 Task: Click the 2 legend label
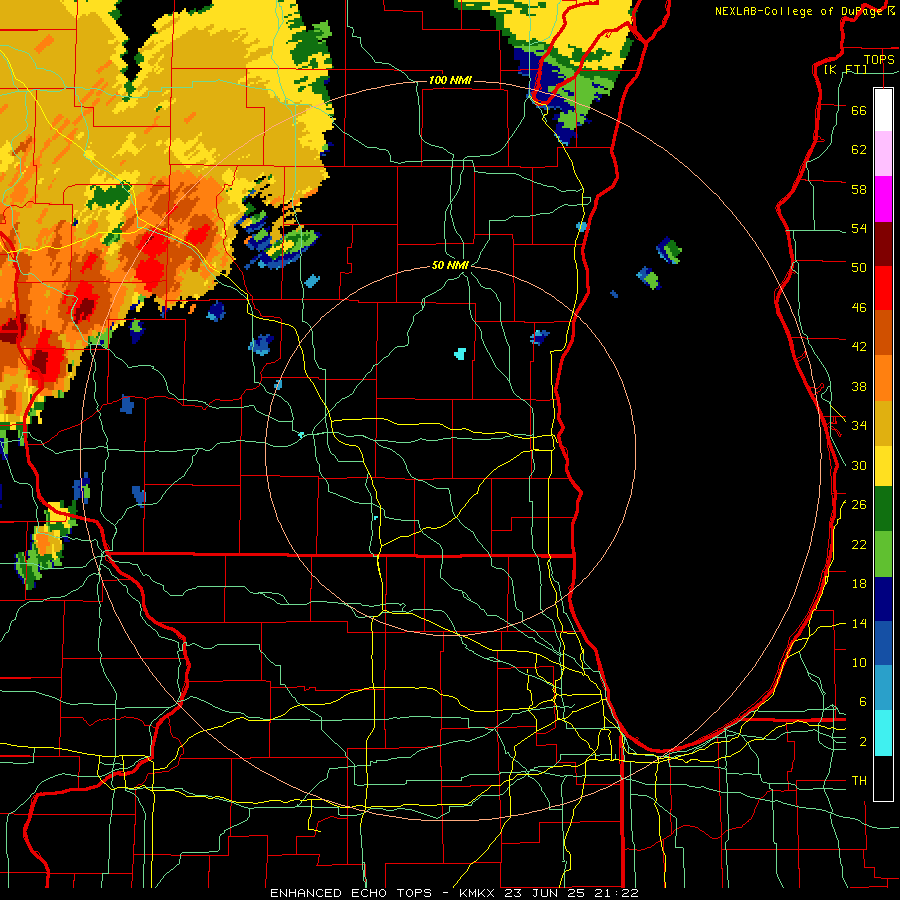pyautogui.click(x=863, y=742)
